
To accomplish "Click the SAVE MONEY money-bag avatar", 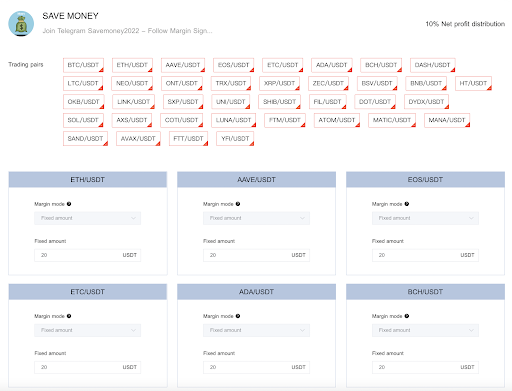I will coord(21,24).
